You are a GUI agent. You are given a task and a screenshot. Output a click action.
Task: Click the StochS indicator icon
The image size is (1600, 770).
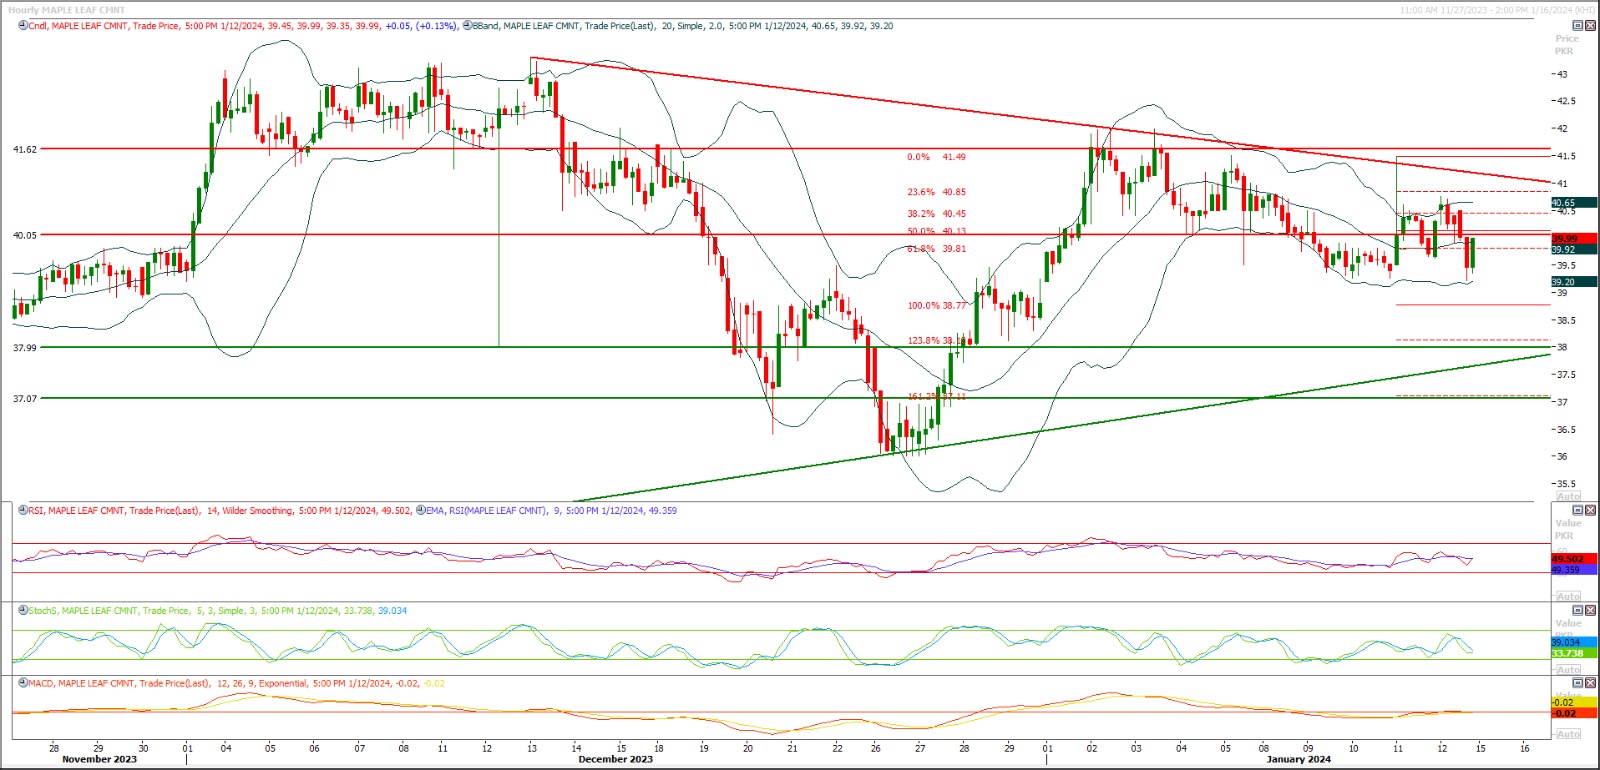pos(23,610)
